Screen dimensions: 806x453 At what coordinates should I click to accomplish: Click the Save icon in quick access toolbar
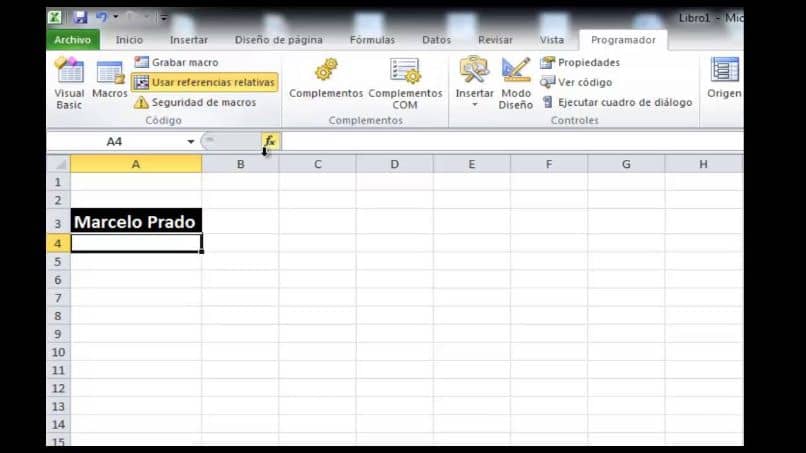pyautogui.click(x=80, y=17)
